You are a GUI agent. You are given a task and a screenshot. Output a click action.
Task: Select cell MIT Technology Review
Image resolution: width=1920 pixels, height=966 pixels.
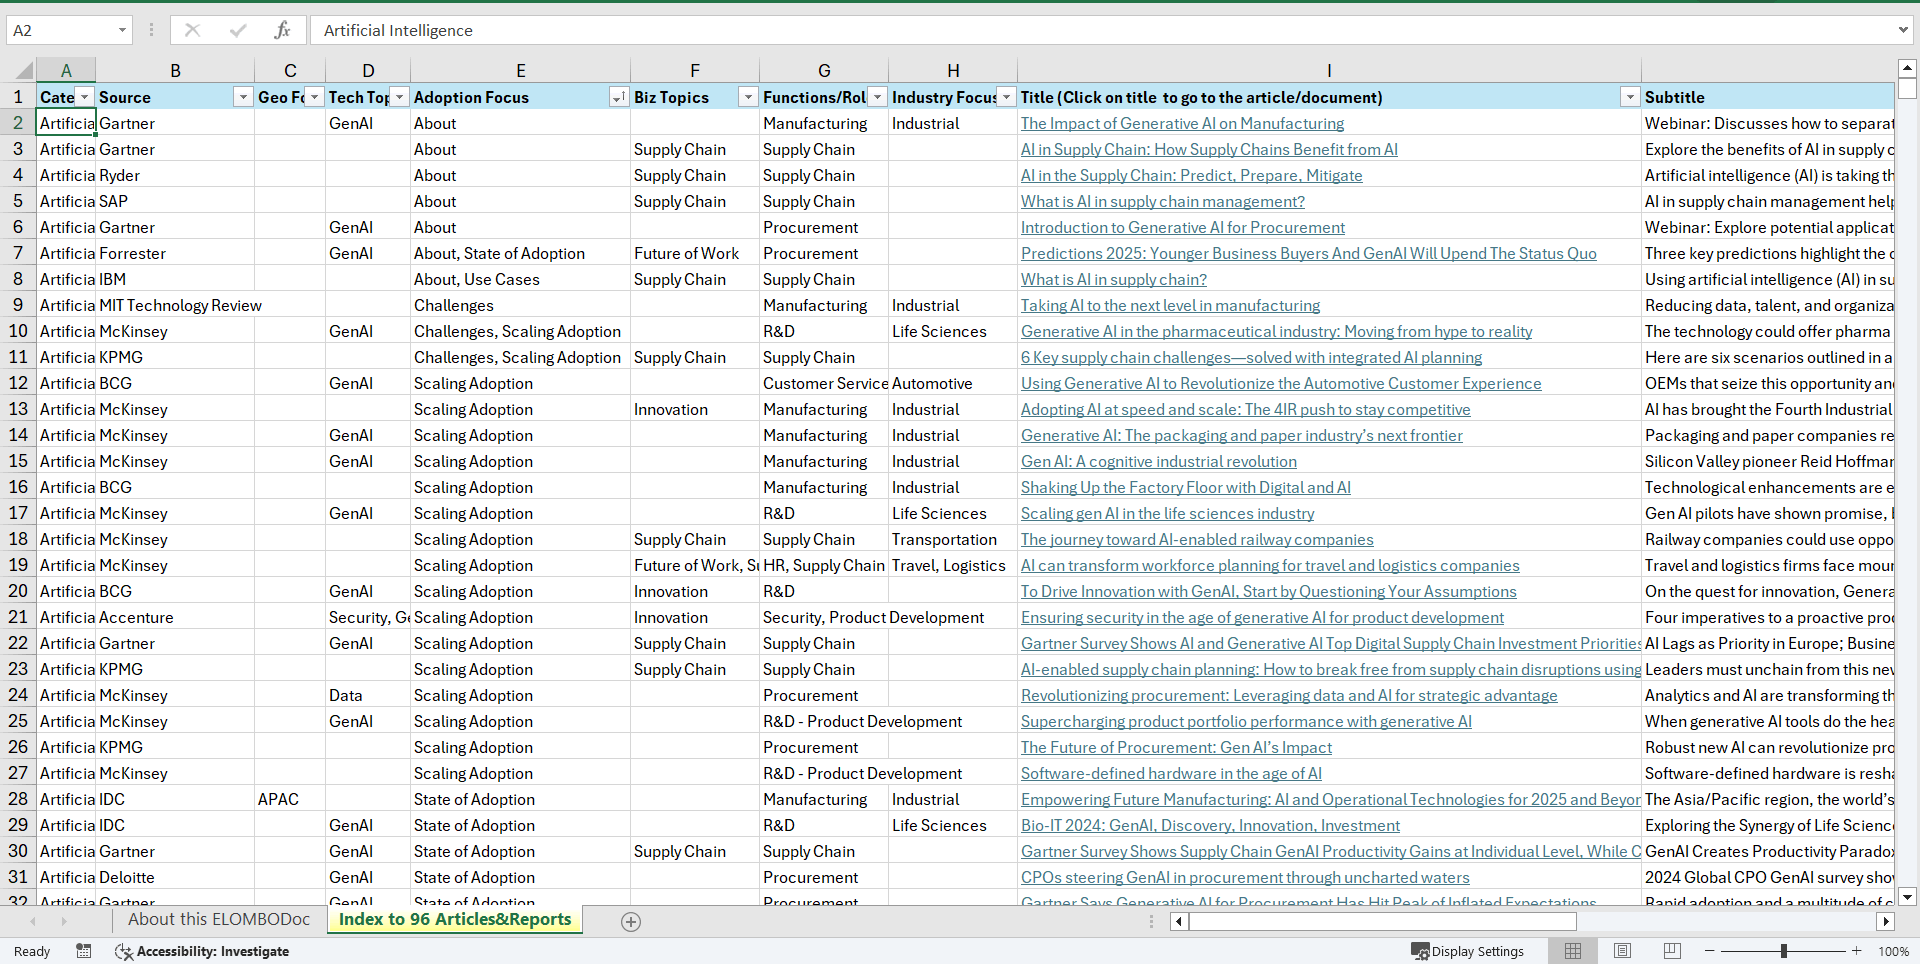coord(176,305)
